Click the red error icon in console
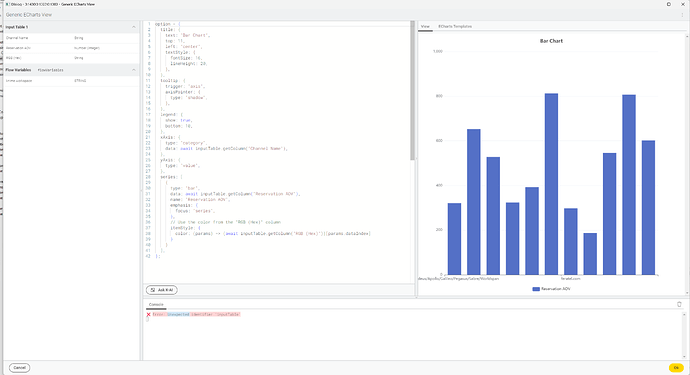The image size is (690, 375). click(148, 315)
